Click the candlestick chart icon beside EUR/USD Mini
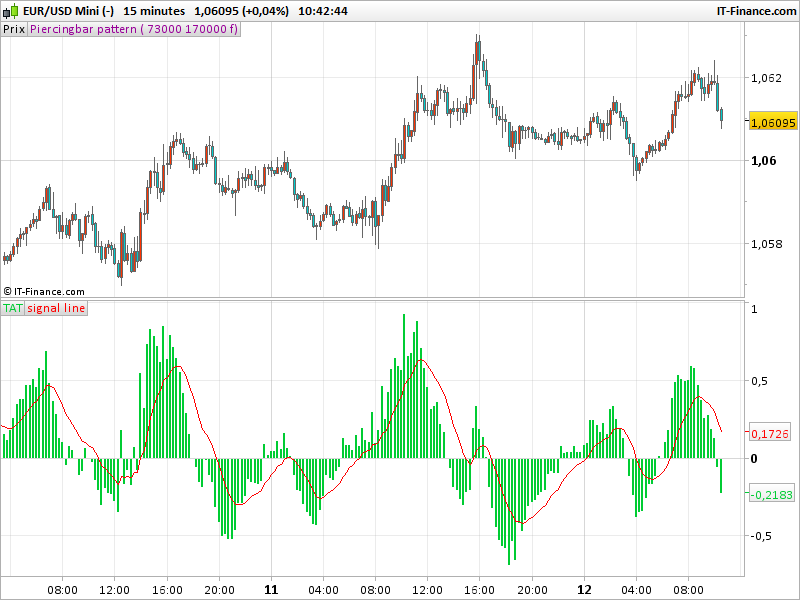The width and height of the screenshot is (800, 600). click(x=11, y=11)
